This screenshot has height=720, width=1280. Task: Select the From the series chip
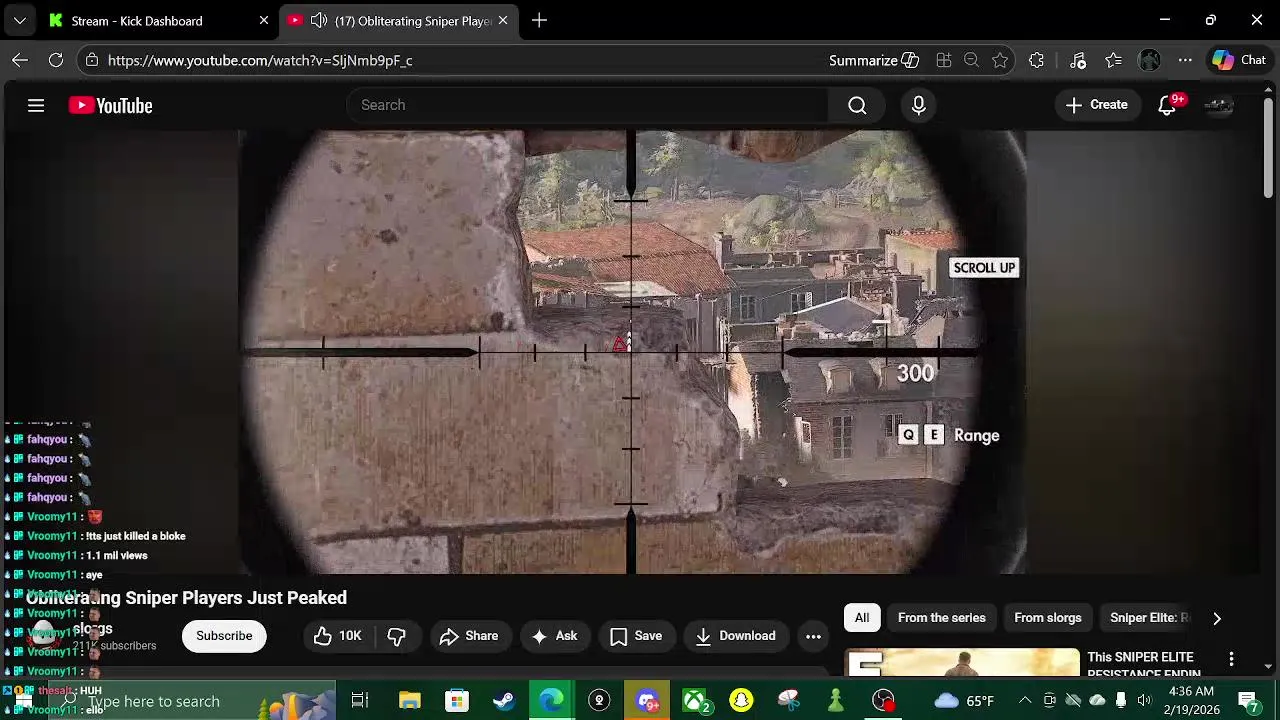pyautogui.click(x=941, y=618)
